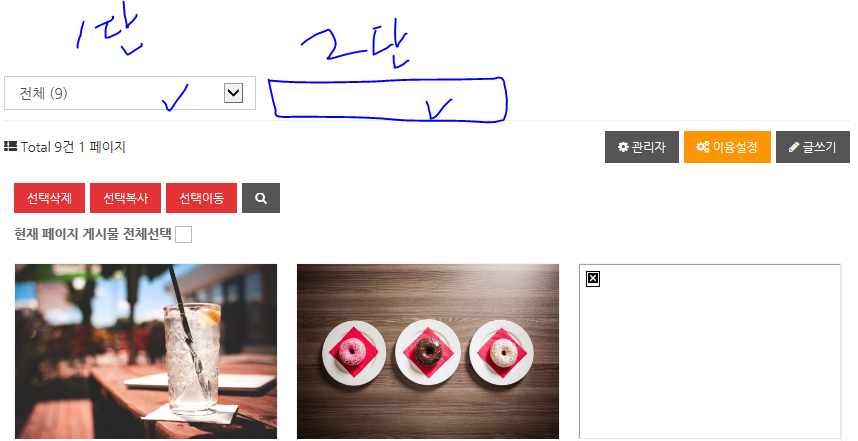This screenshot has width=858, height=441.
Task: Click the 글쓰기 write post button
Action: pyautogui.click(x=813, y=147)
